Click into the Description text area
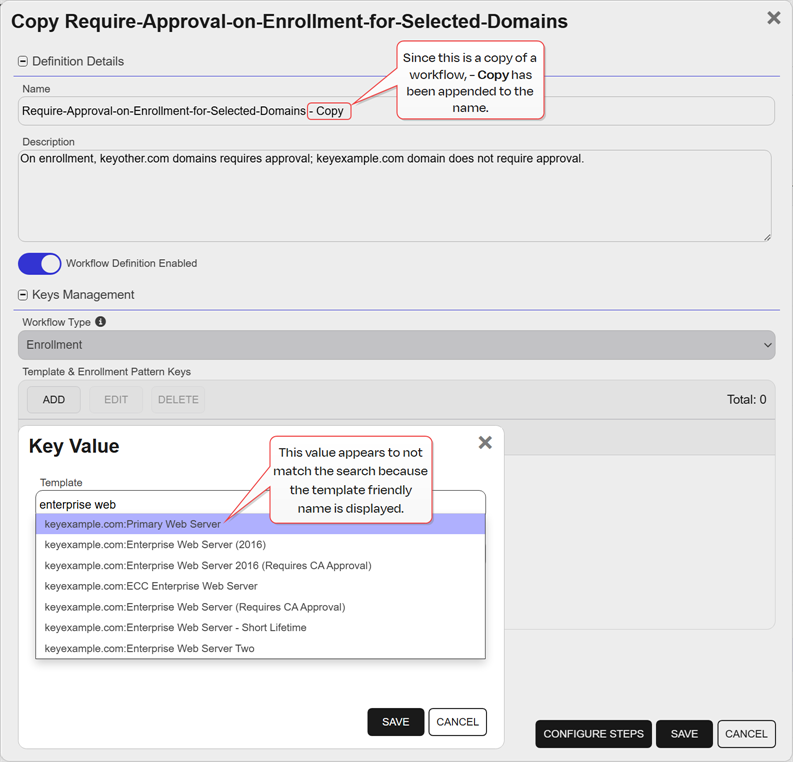 coord(395,200)
